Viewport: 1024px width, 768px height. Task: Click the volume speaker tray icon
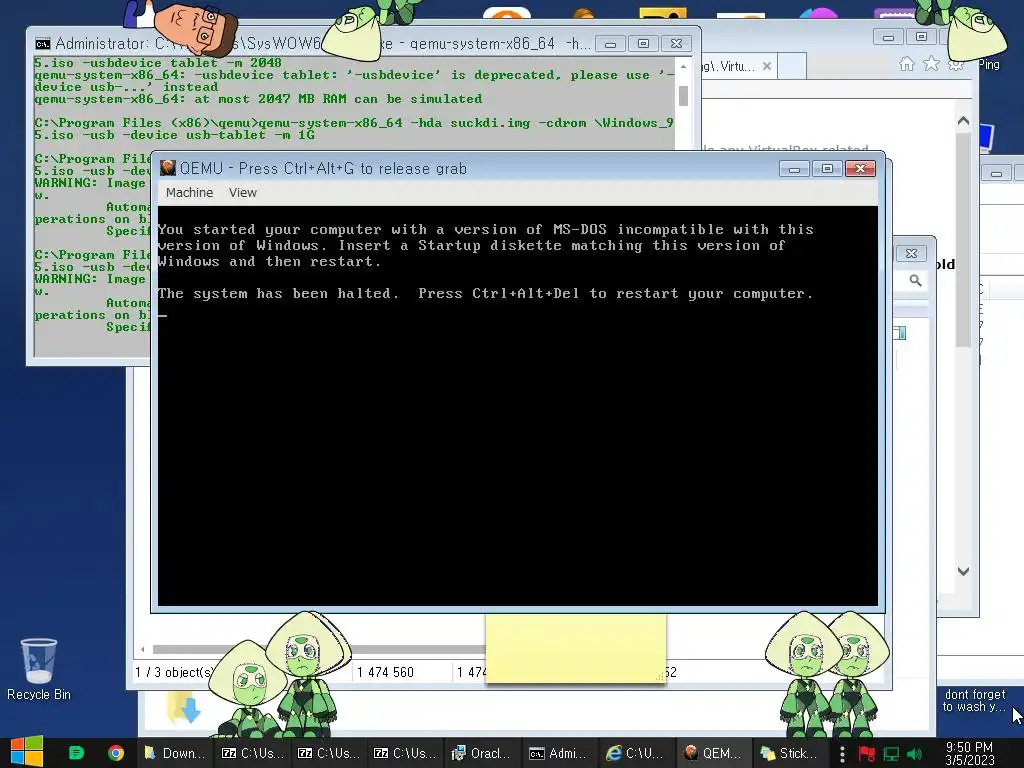[915, 754]
